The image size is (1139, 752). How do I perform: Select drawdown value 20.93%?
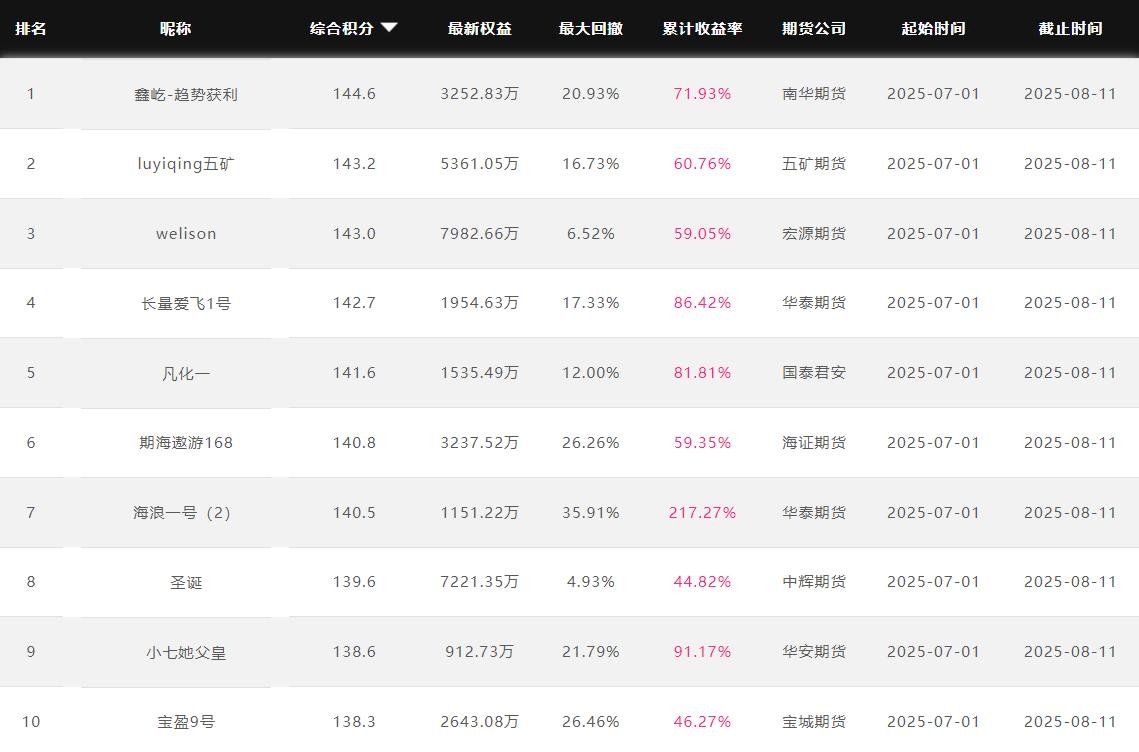591,94
